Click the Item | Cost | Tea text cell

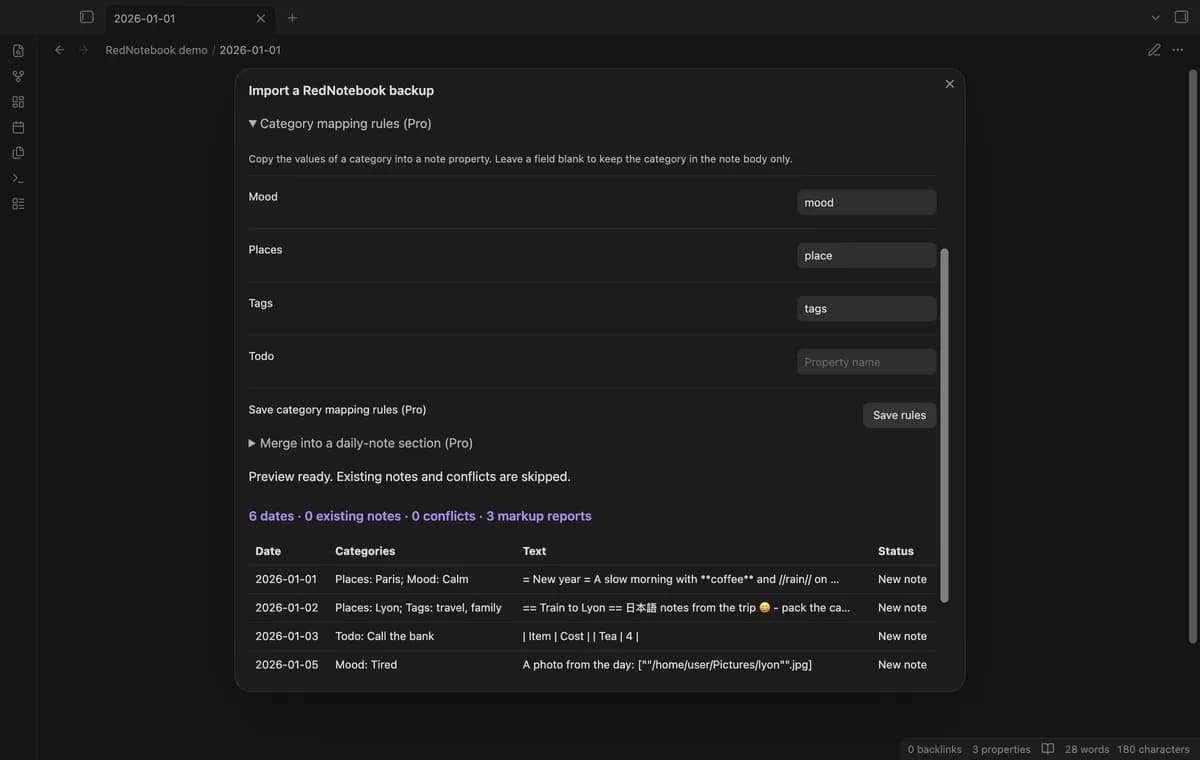point(581,636)
